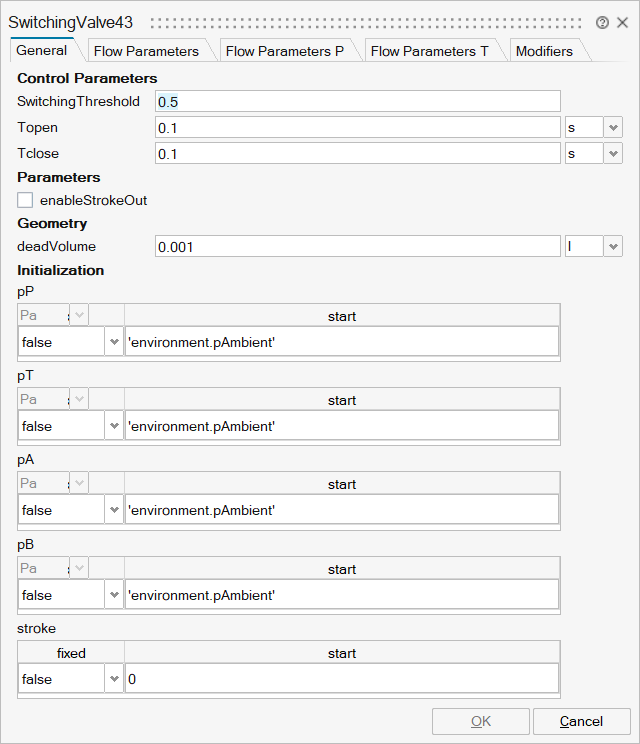Expand the deadVolume unit dropdown
The height and width of the screenshot is (744, 640).
click(x=613, y=246)
